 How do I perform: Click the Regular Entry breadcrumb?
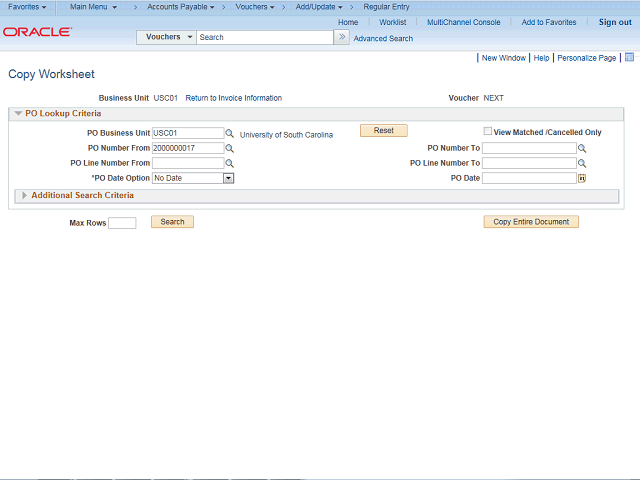[x=386, y=7]
